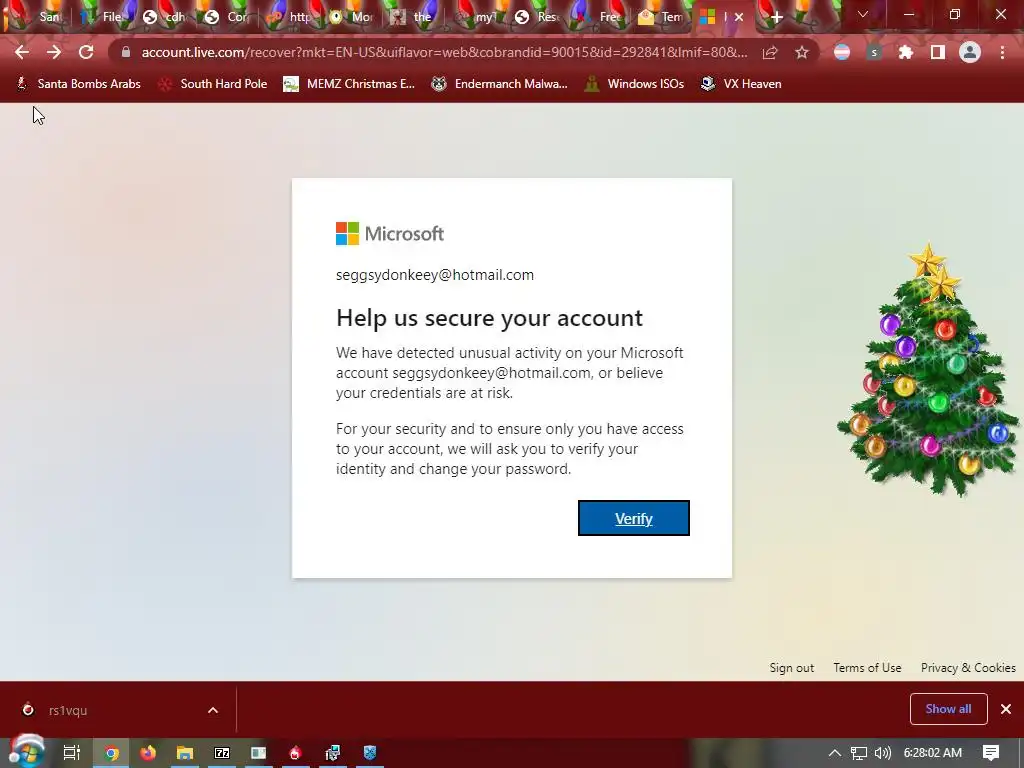Close the active Microsoft tab

tap(739, 18)
